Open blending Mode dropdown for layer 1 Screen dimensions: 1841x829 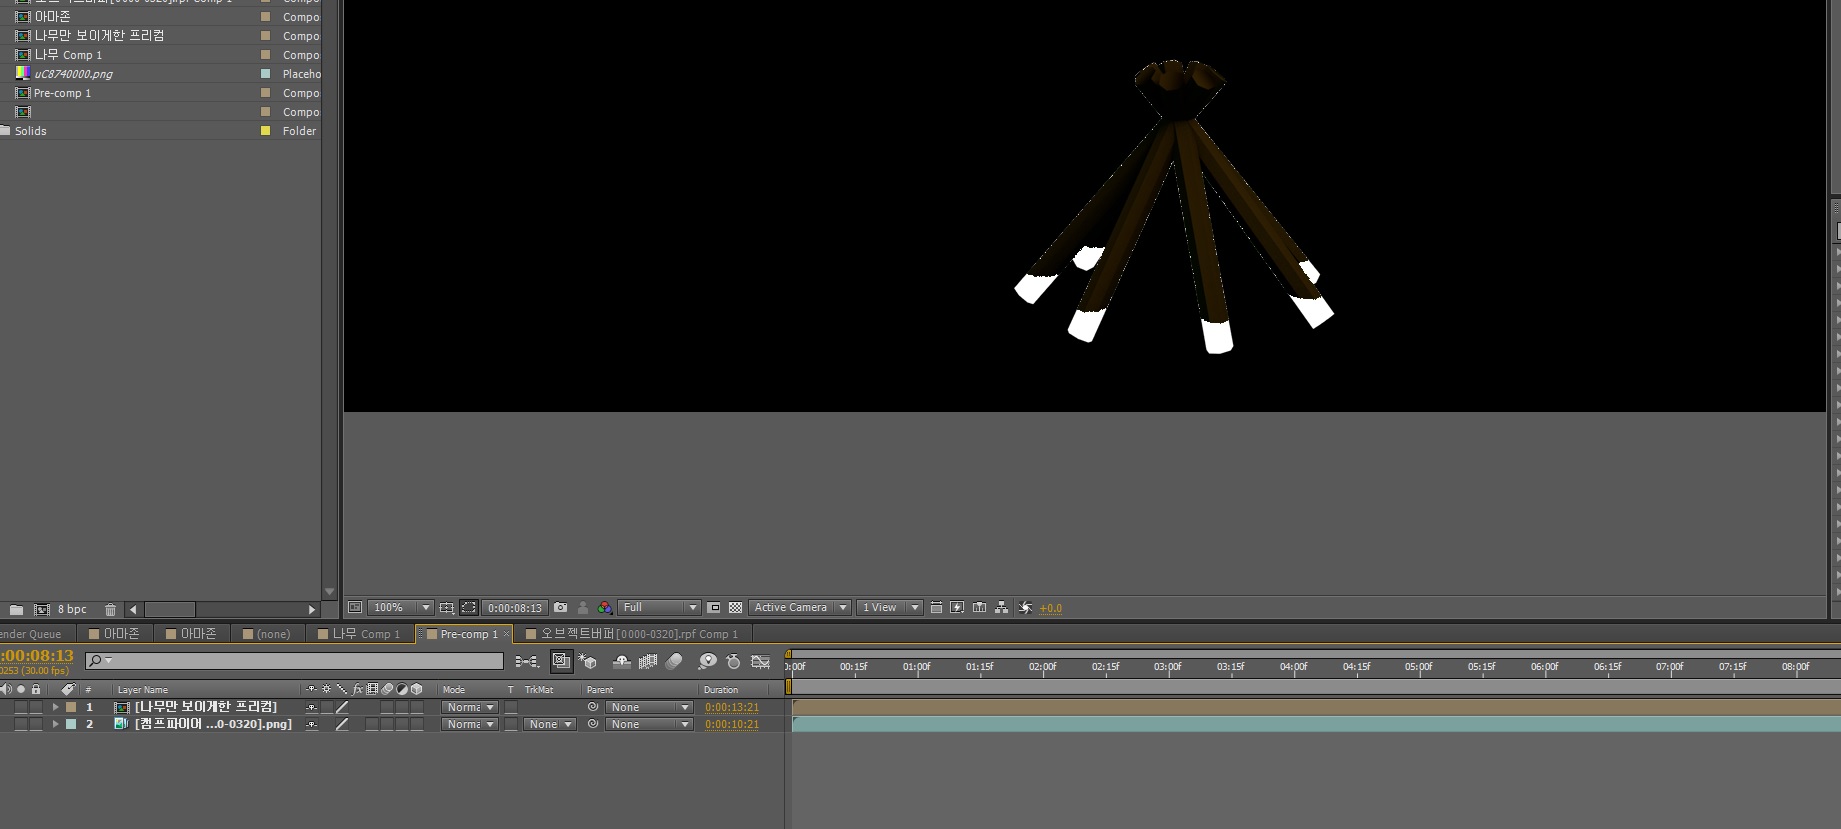(x=469, y=707)
